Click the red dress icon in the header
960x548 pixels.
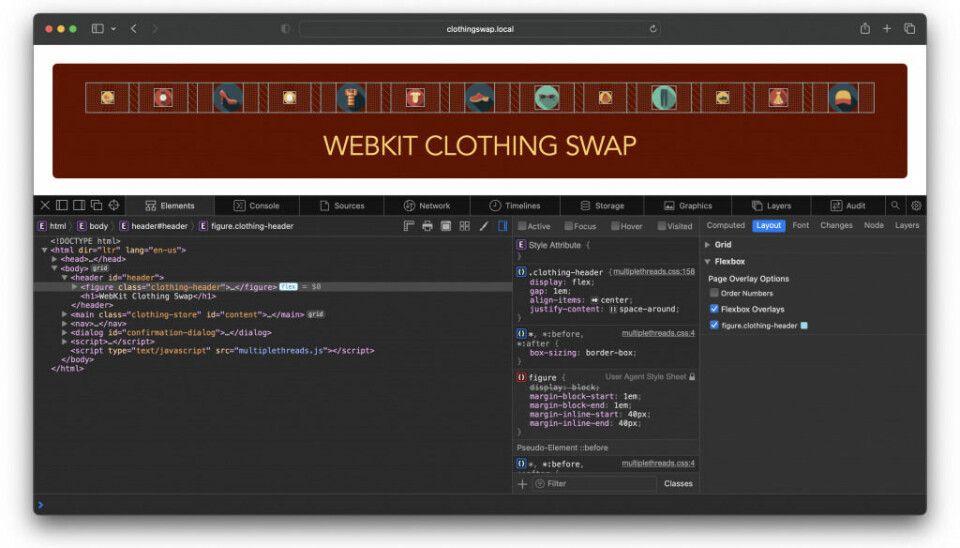tap(778, 98)
